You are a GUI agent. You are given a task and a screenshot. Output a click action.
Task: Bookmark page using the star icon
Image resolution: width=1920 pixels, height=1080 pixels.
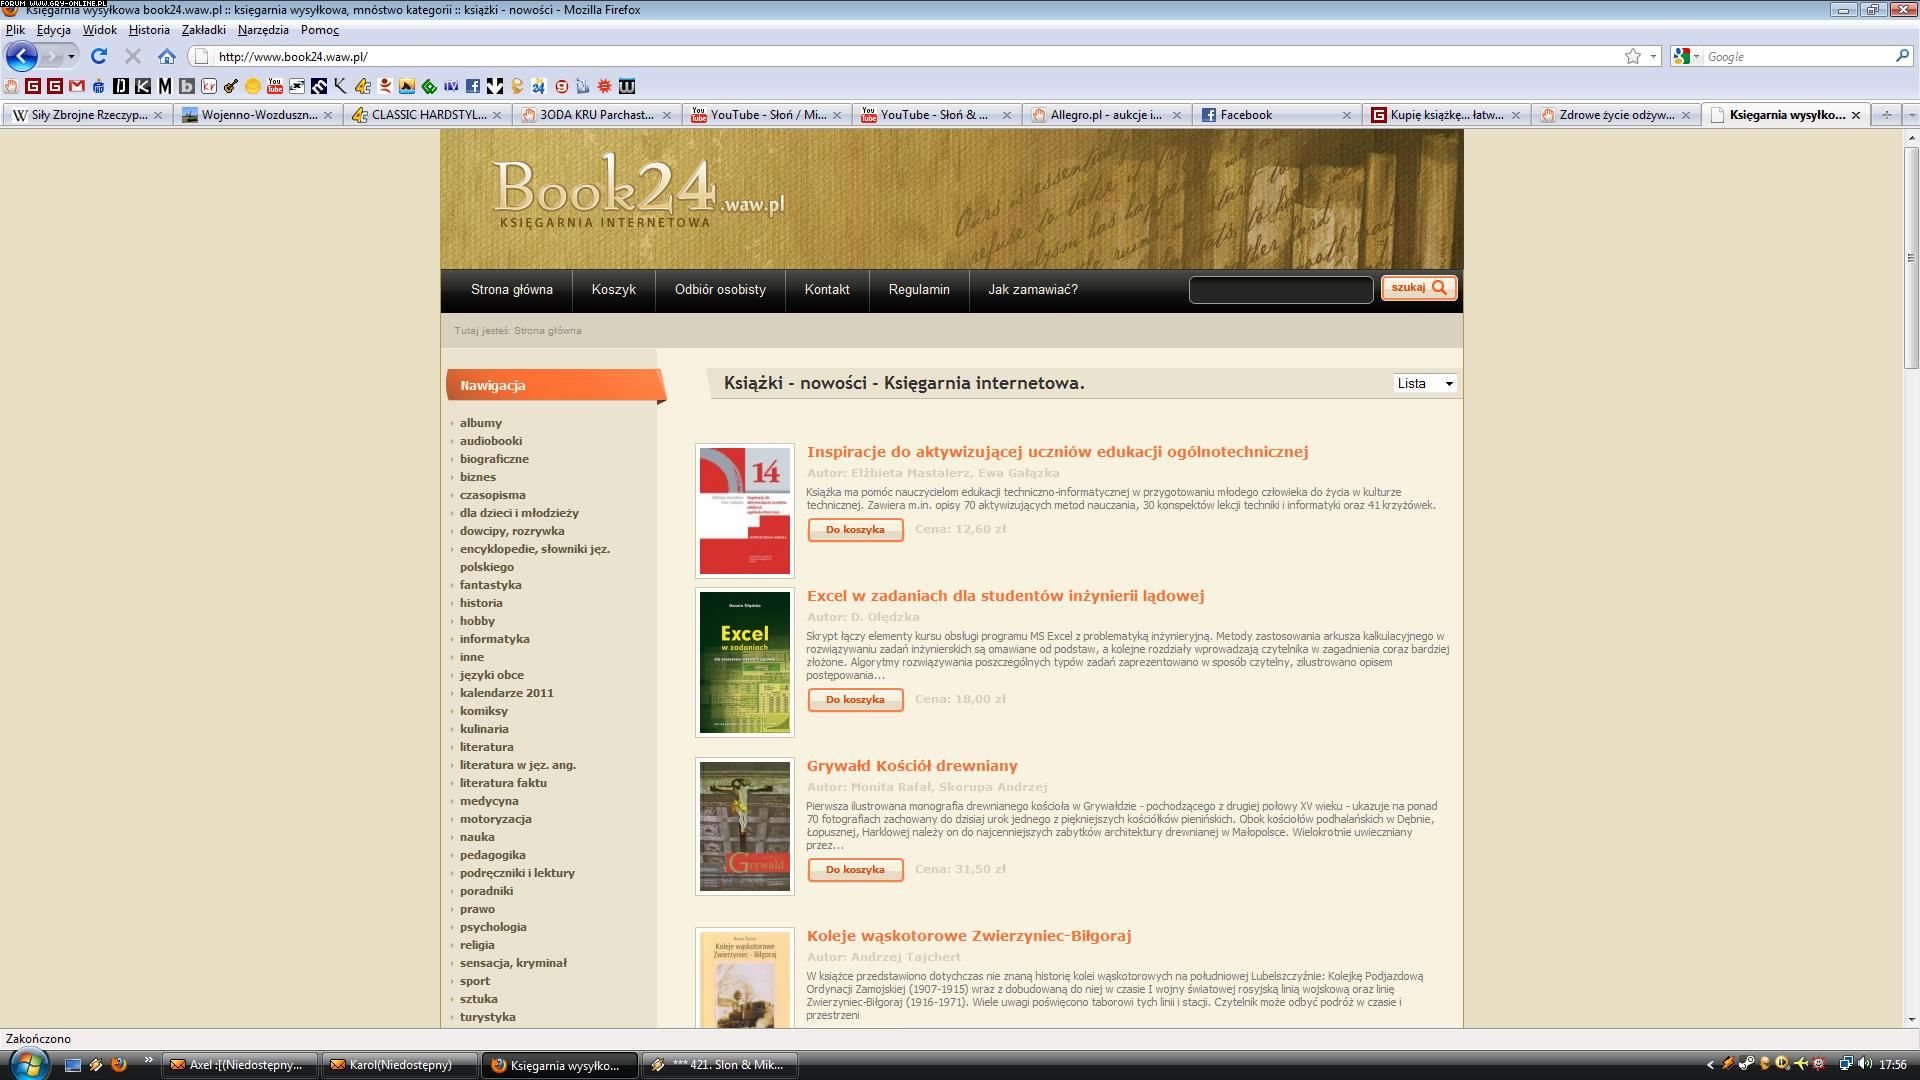coord(1632,56)
